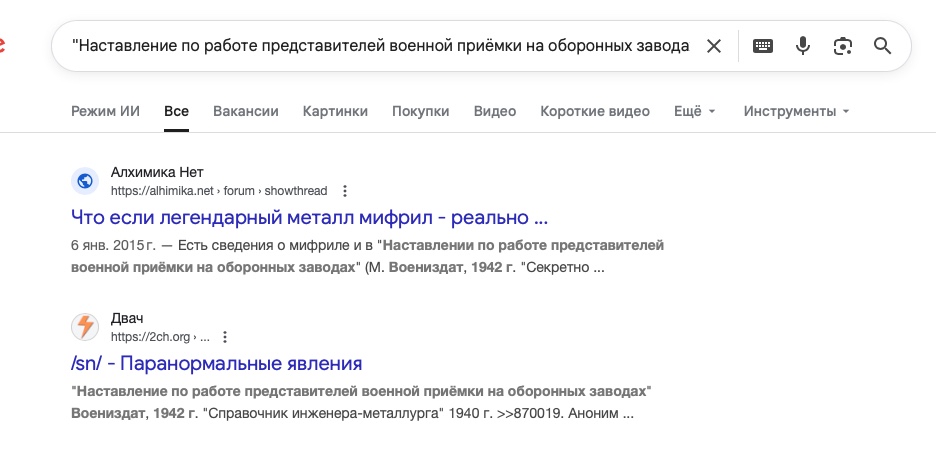This screenshot has width=936, height=459.
Task: Click the Двач site name
Action: tap(127, 318)
